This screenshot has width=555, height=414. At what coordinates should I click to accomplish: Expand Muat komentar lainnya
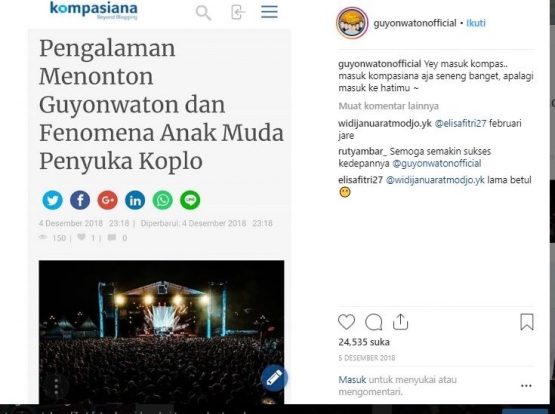tap(389, 106)
